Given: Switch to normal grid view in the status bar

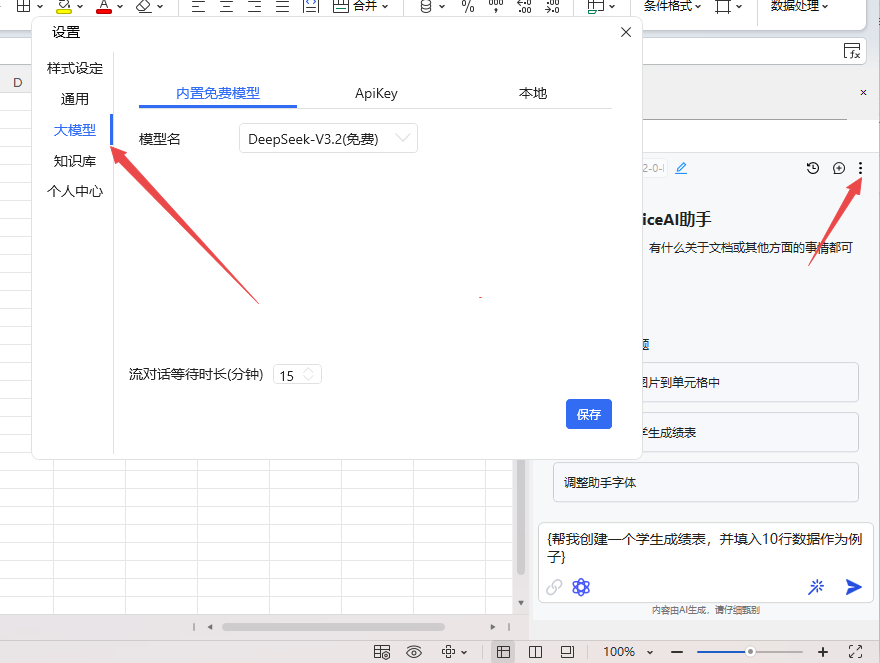Looking at the screenshot, I should [x=504, y=651].
